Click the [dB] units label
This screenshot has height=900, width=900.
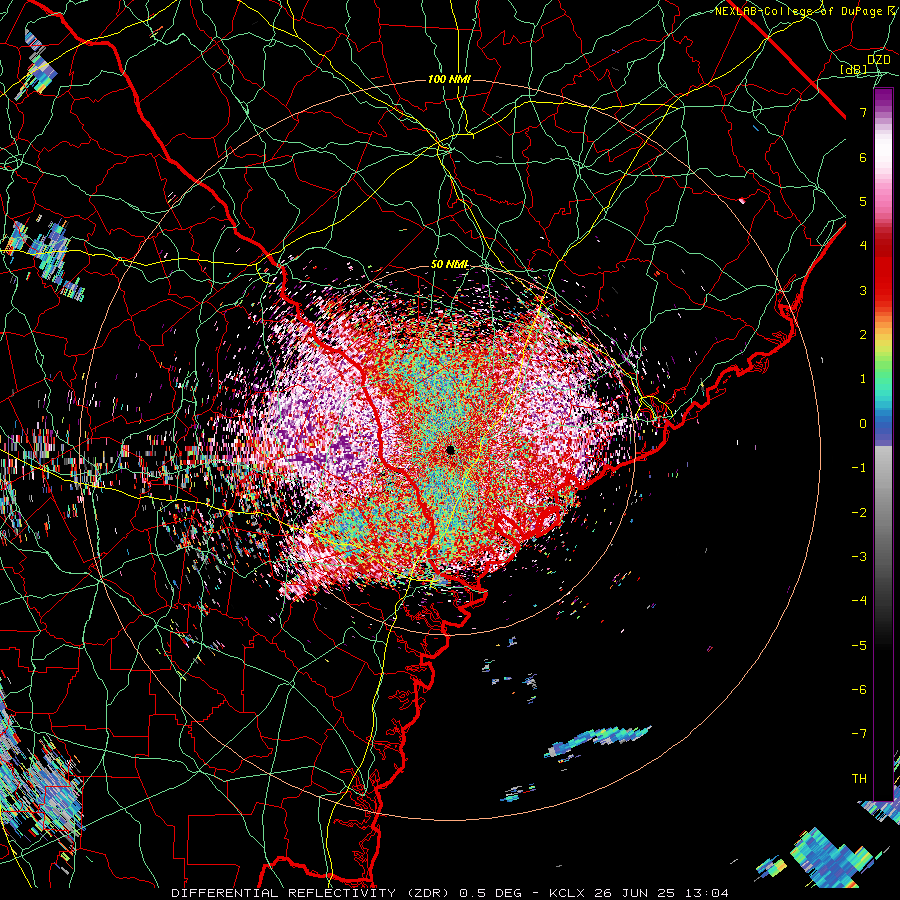click(x=854, y=69)
